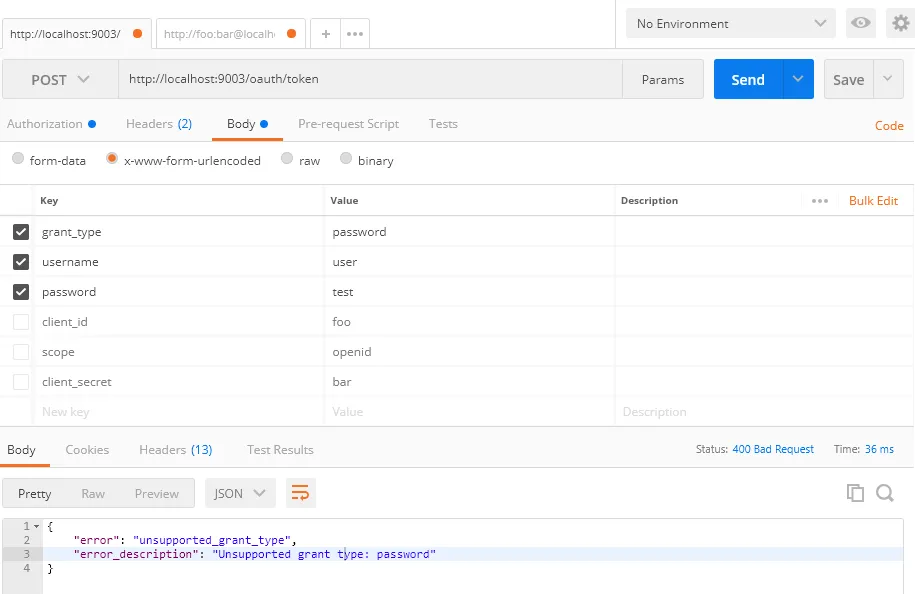Select the response Body tab
Viewport: 915px width, 594px height.
(x=22, y=450)
